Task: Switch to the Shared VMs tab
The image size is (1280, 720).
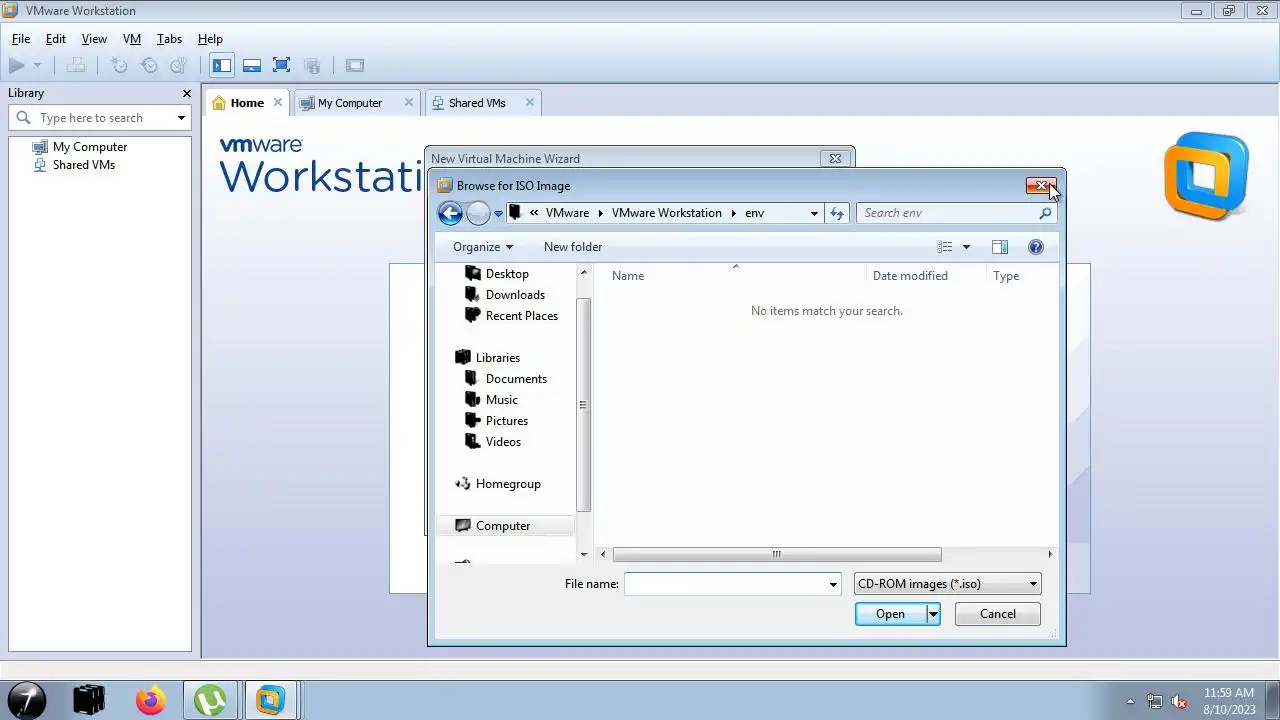Action: tap(477, 103)
